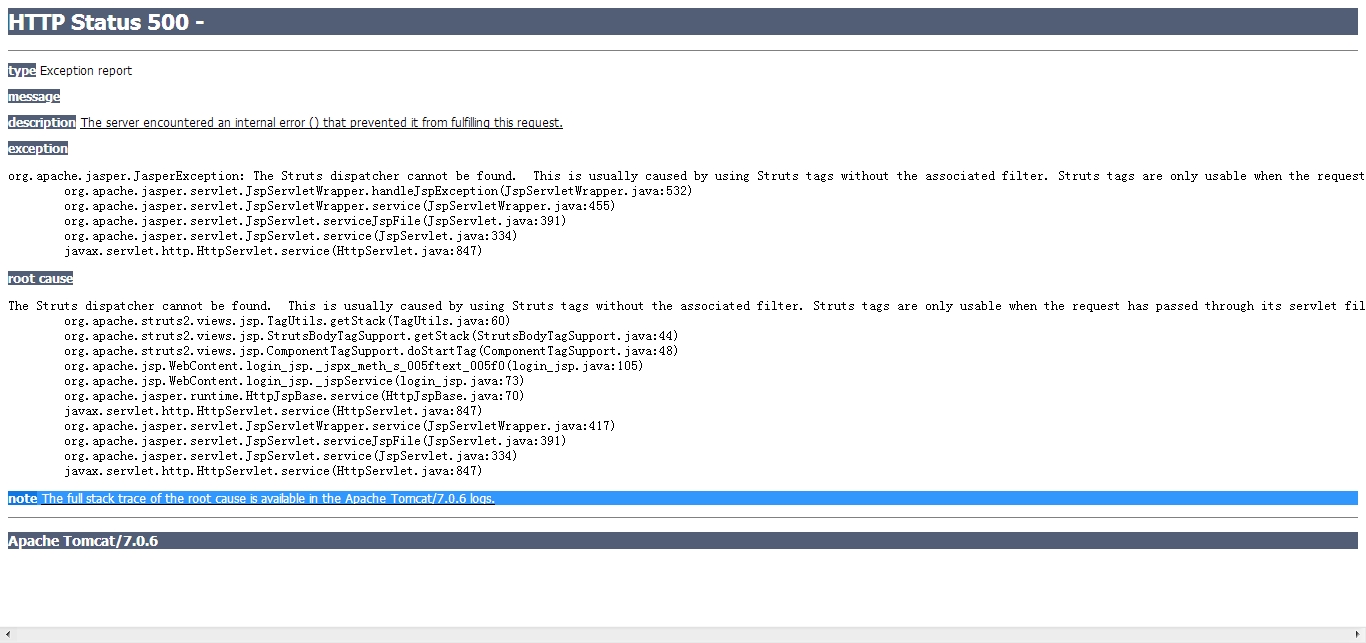Click the login_jsp.java:105 stack line
This screenshot has width=1366, height=643.
click(354, 366)
